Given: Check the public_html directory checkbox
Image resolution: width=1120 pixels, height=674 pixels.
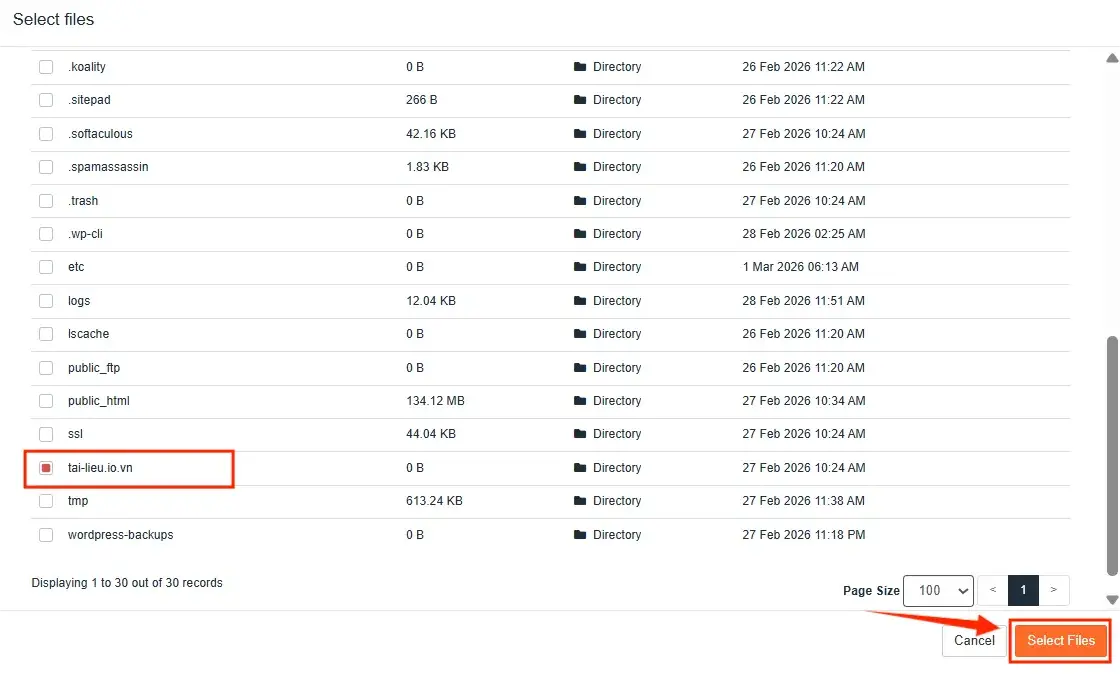Looking at the screenshot, I should [46, 401].
